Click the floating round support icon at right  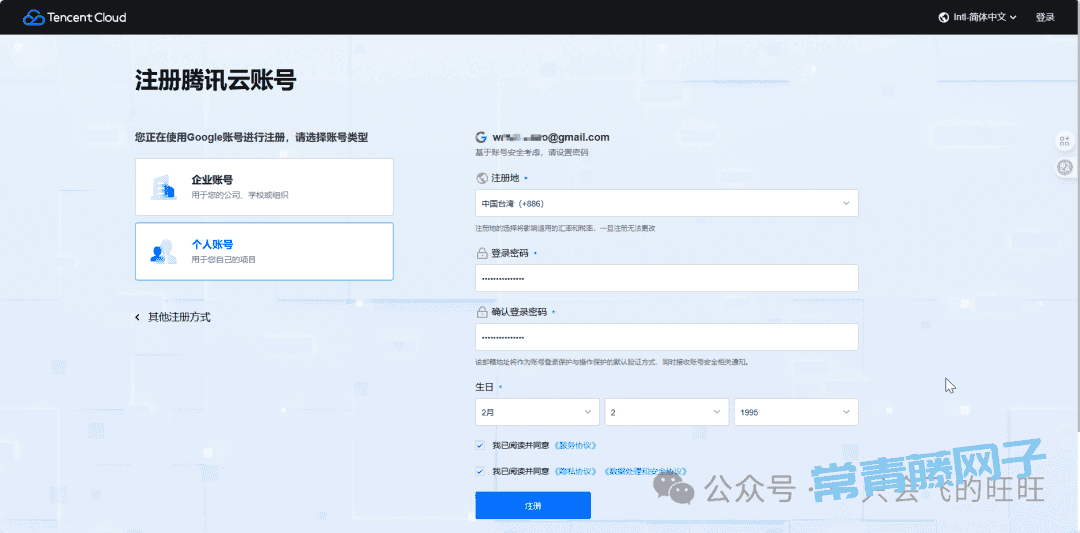[x=1065, y=167]
